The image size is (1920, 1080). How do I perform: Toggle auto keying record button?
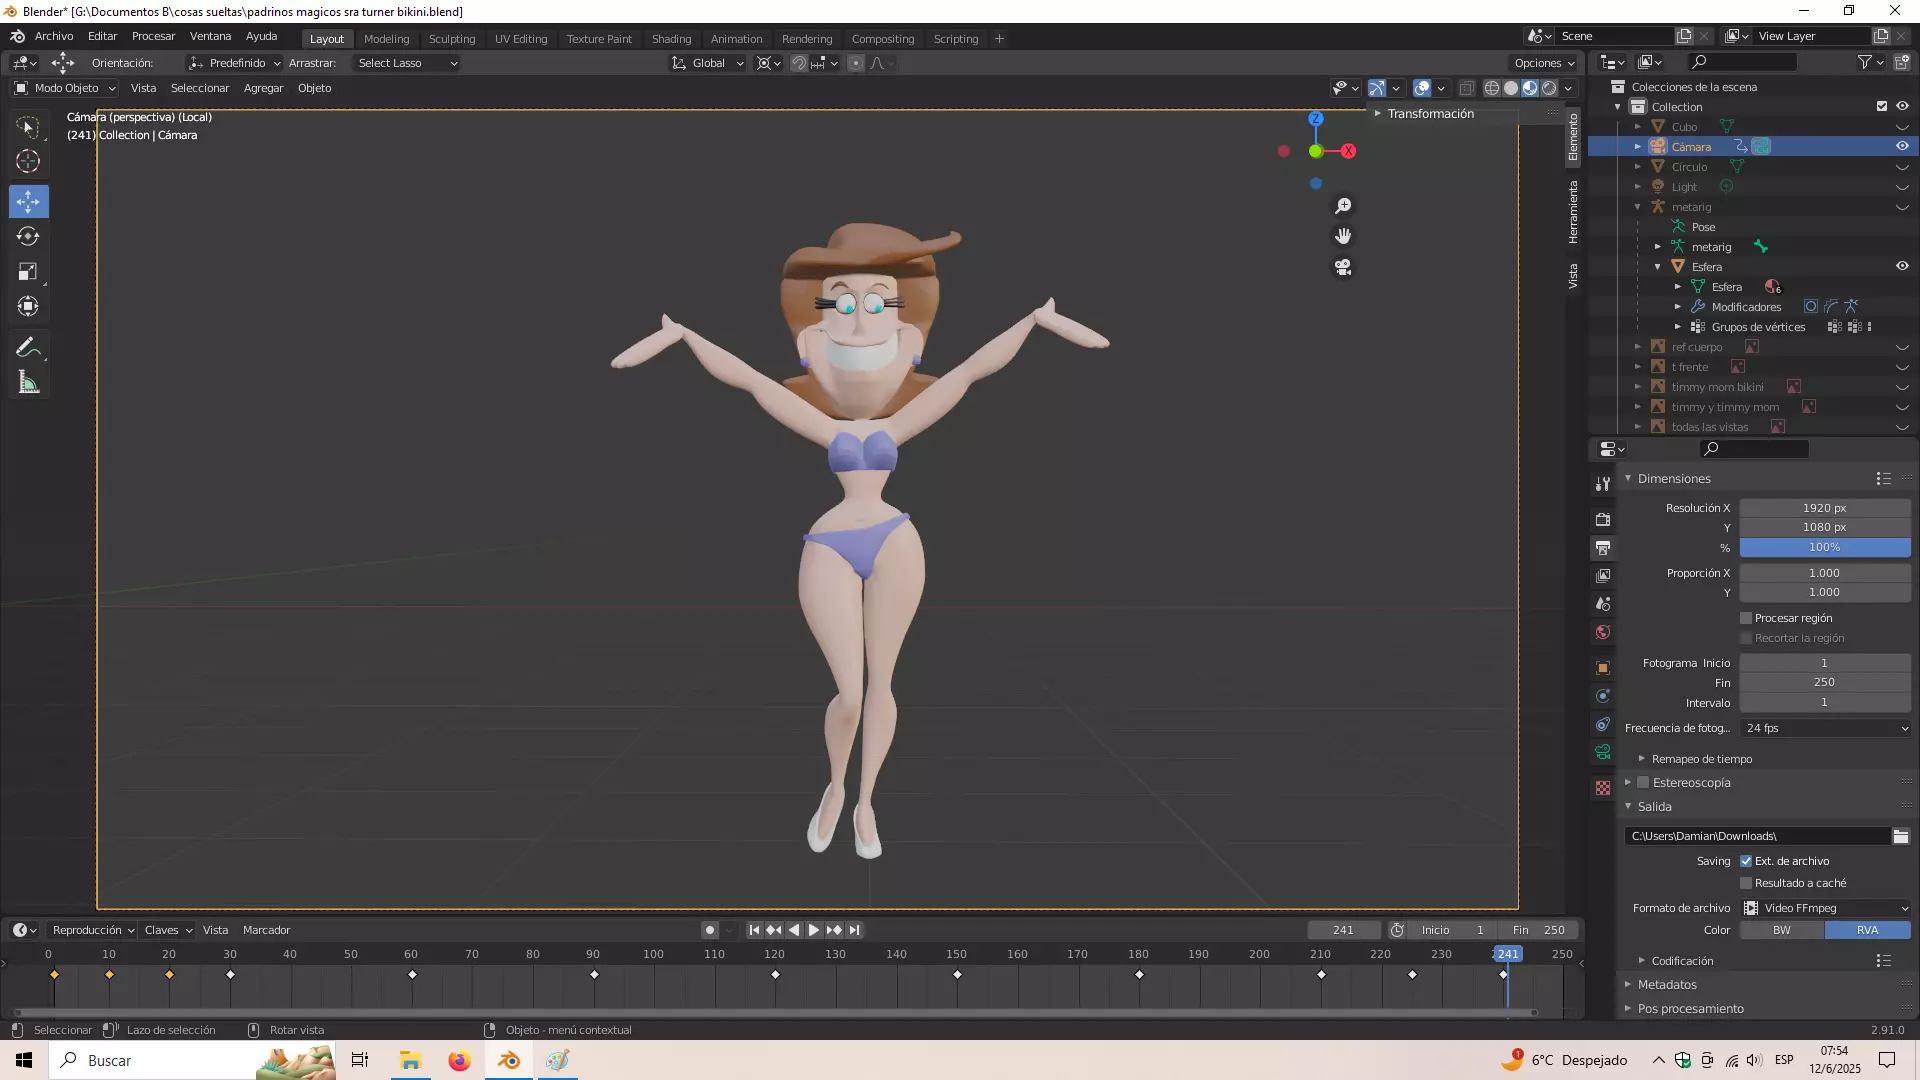(x=710, y=930)
